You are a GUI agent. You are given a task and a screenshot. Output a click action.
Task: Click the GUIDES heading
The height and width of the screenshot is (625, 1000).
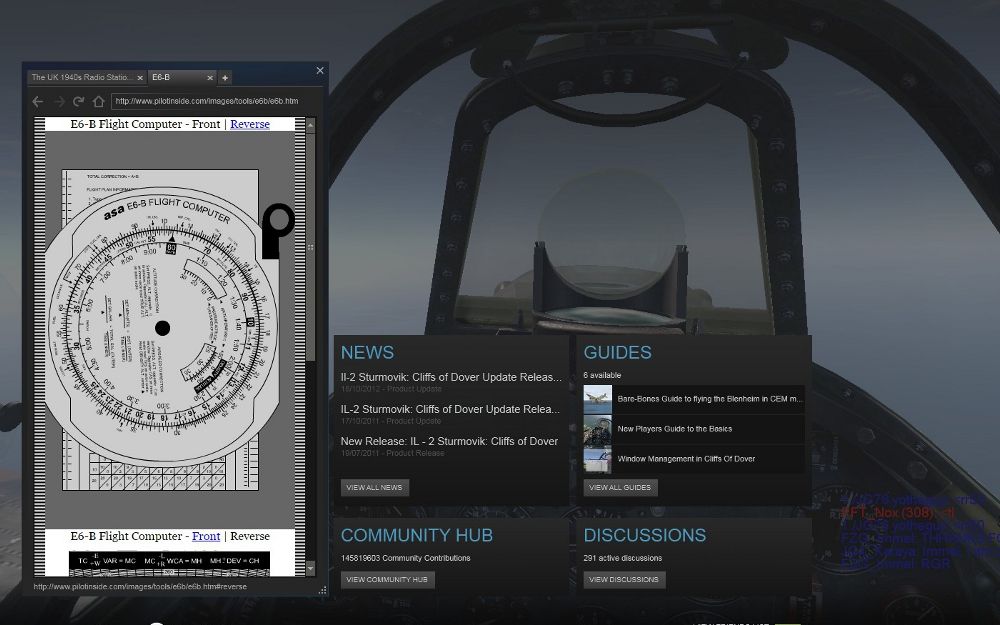pos(617,353)
